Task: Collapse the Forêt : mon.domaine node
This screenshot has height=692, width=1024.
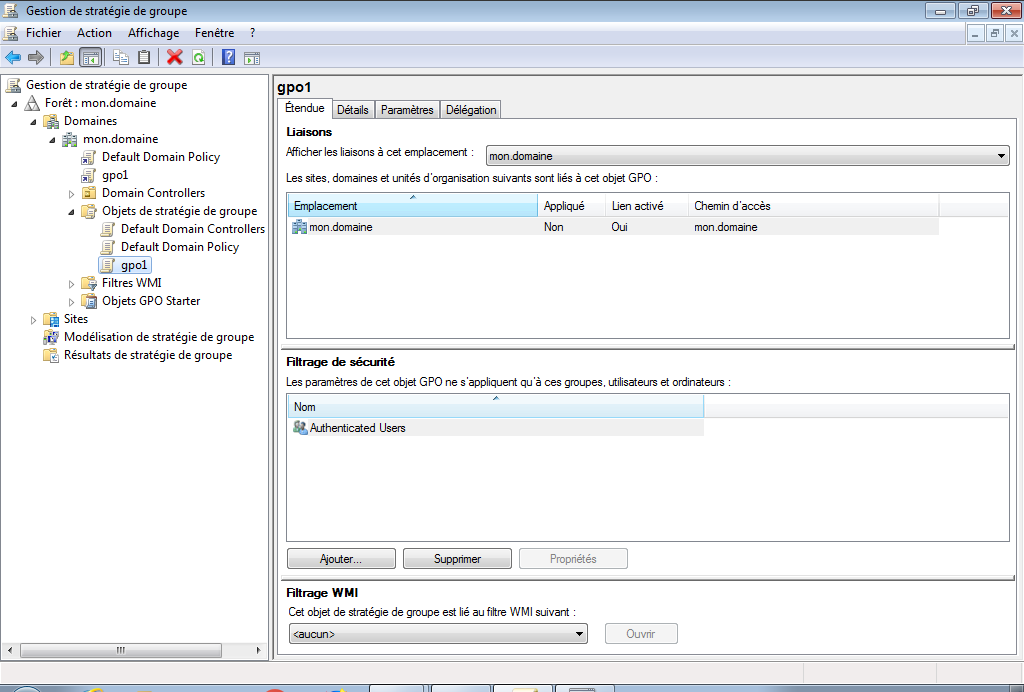Action: 14,104
